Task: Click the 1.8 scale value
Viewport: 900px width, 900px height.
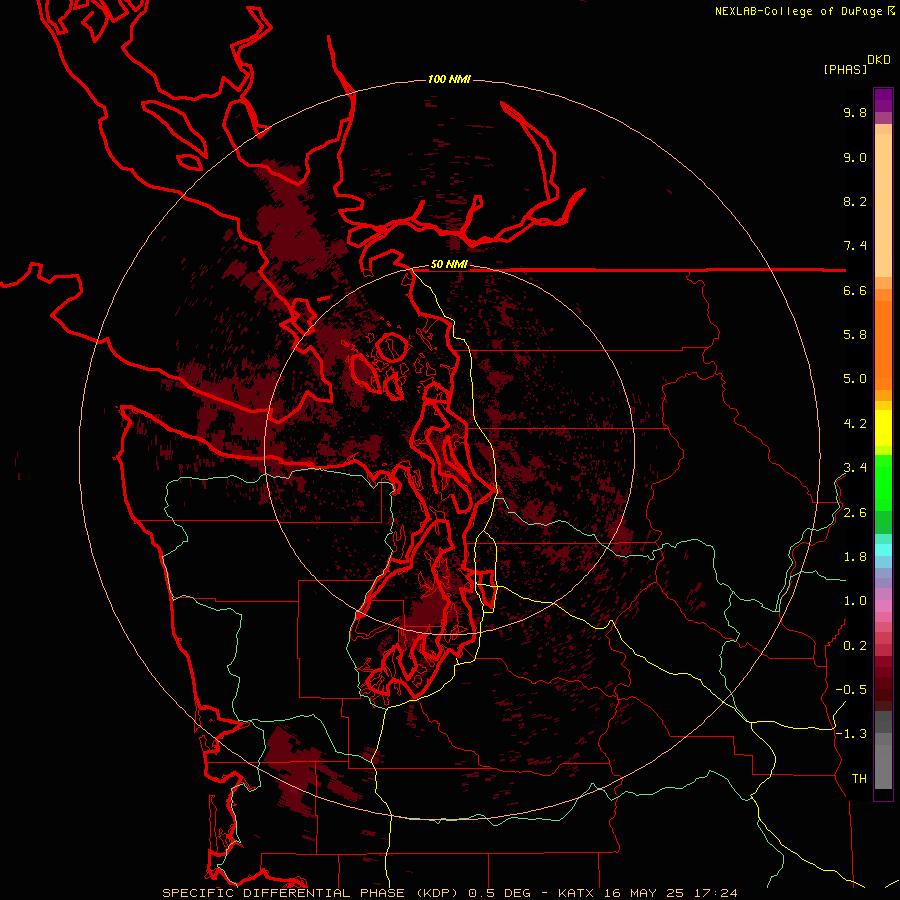Action: click(855, 557)
